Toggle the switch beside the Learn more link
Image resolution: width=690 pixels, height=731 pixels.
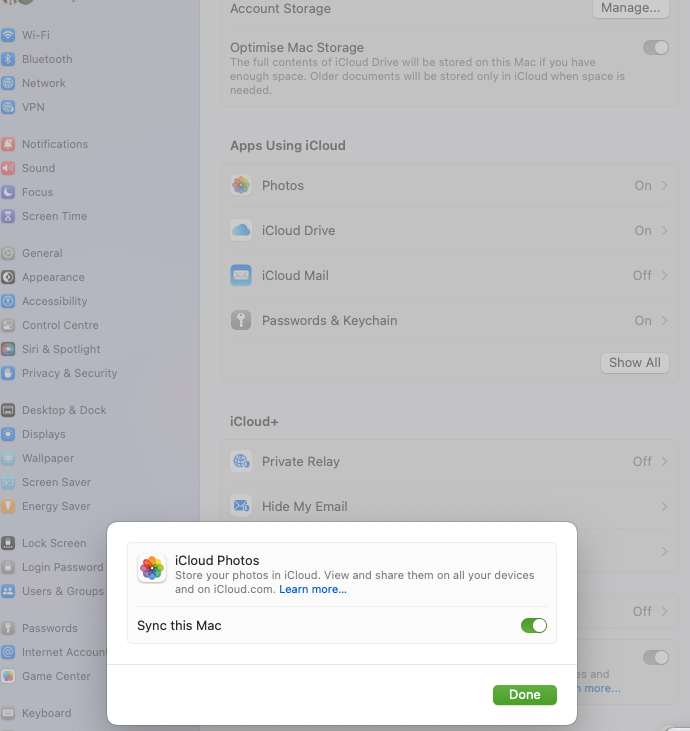pyautogui.click(x=656, y=658)
